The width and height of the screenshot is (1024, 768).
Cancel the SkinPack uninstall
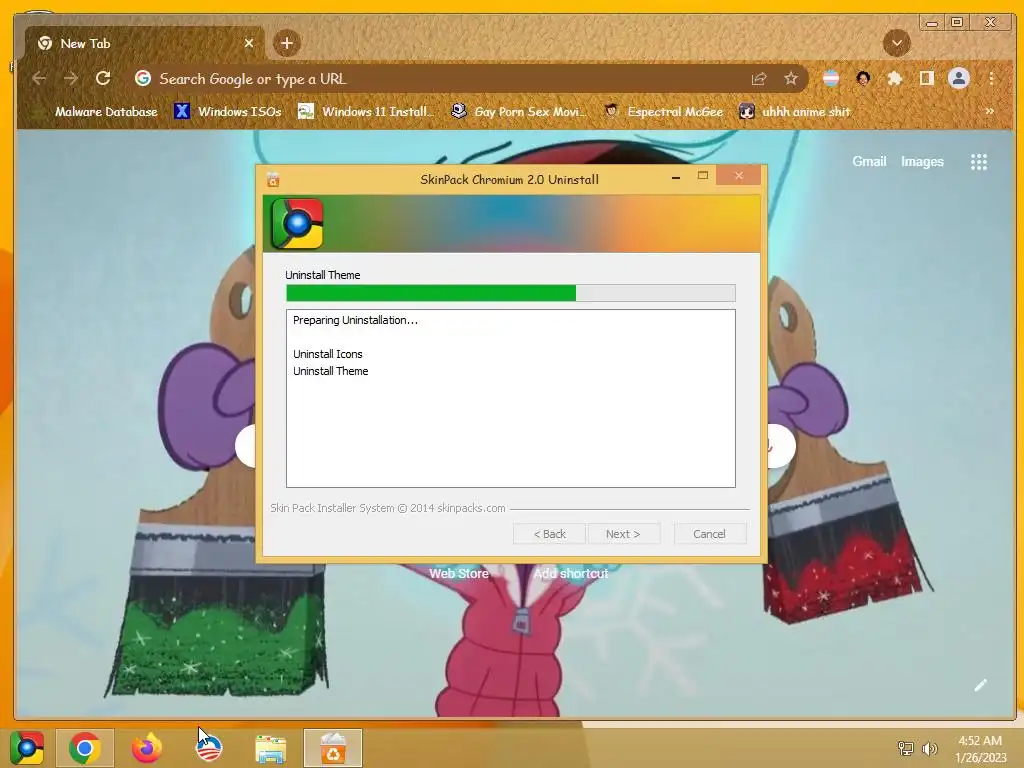tap(710, 534)
